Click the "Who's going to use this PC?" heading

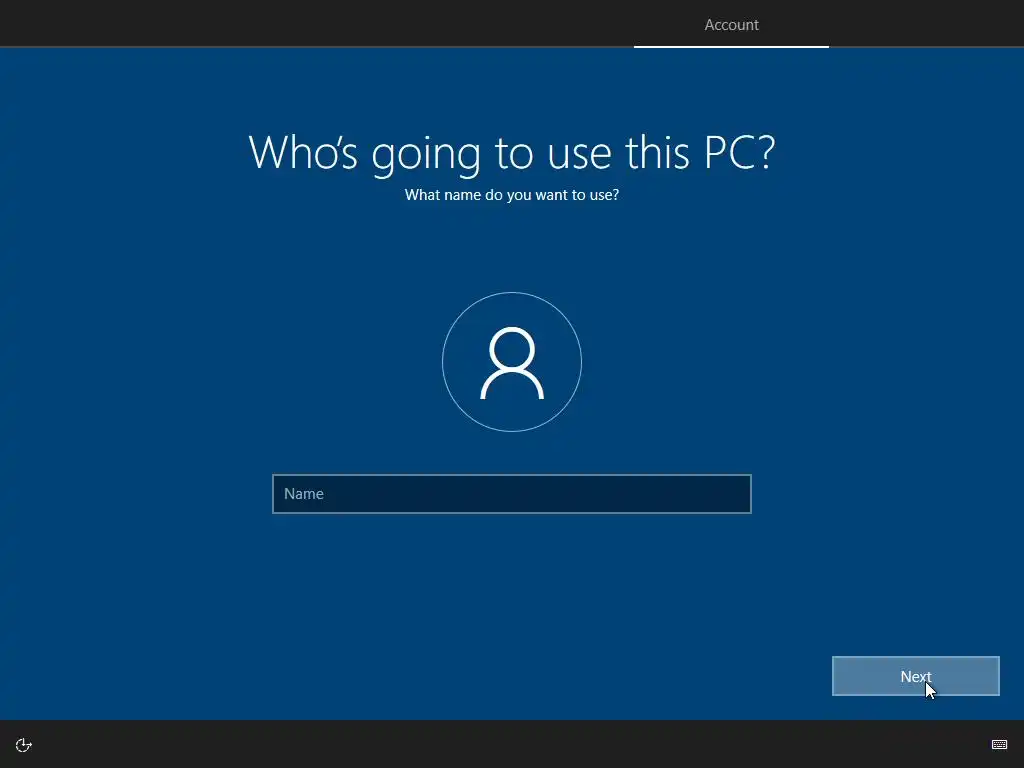(512, 153)
